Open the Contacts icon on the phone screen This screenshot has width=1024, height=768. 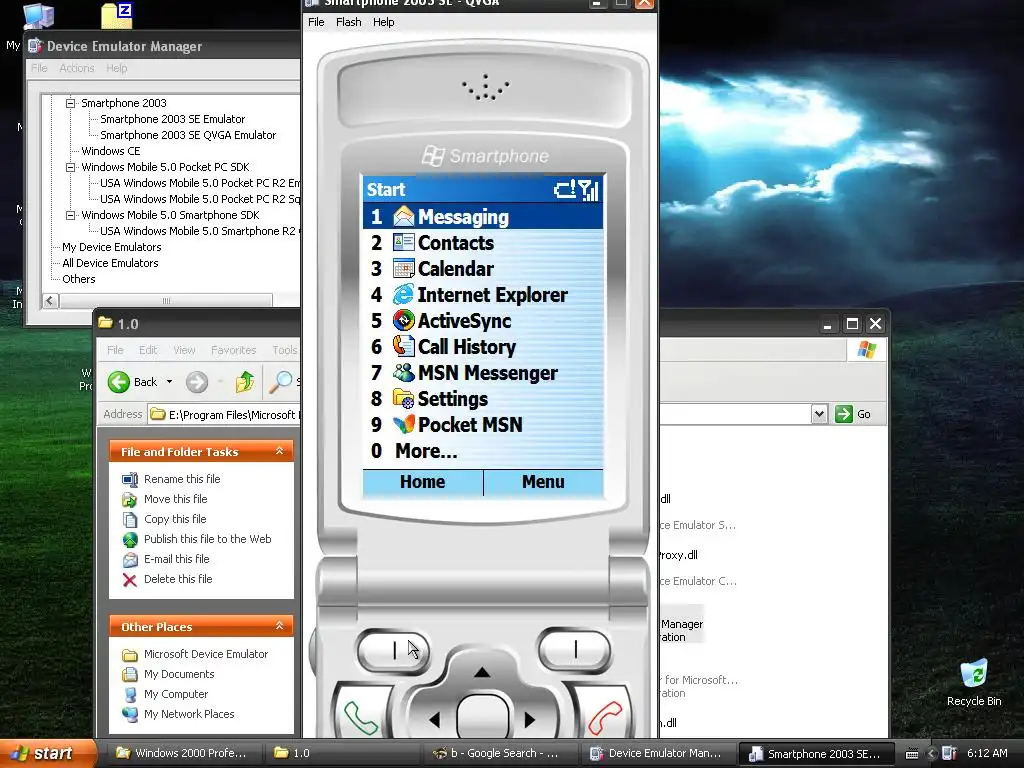404,242
